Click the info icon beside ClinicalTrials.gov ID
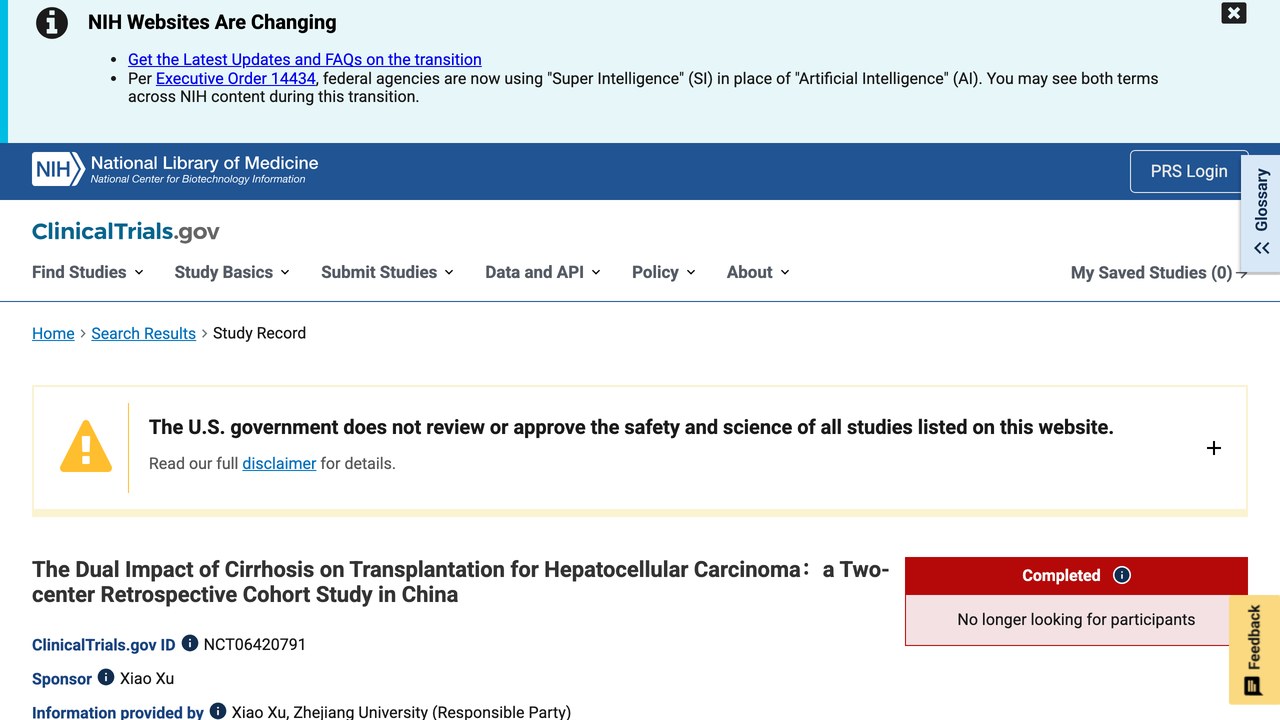This screenshot has width=1280, height=720. (x=190, y=643)
